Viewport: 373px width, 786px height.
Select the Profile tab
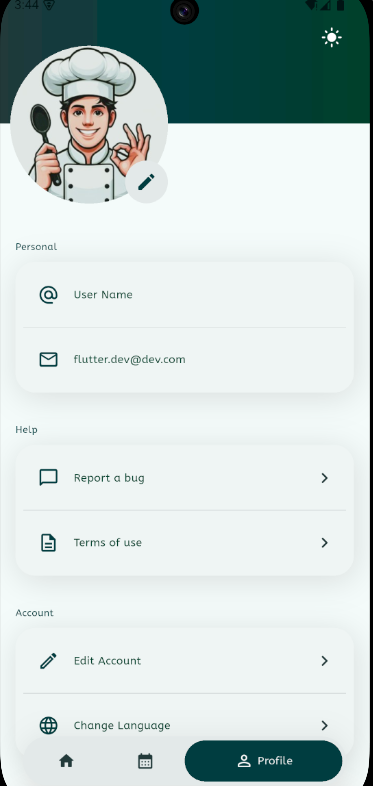point(264,761)
